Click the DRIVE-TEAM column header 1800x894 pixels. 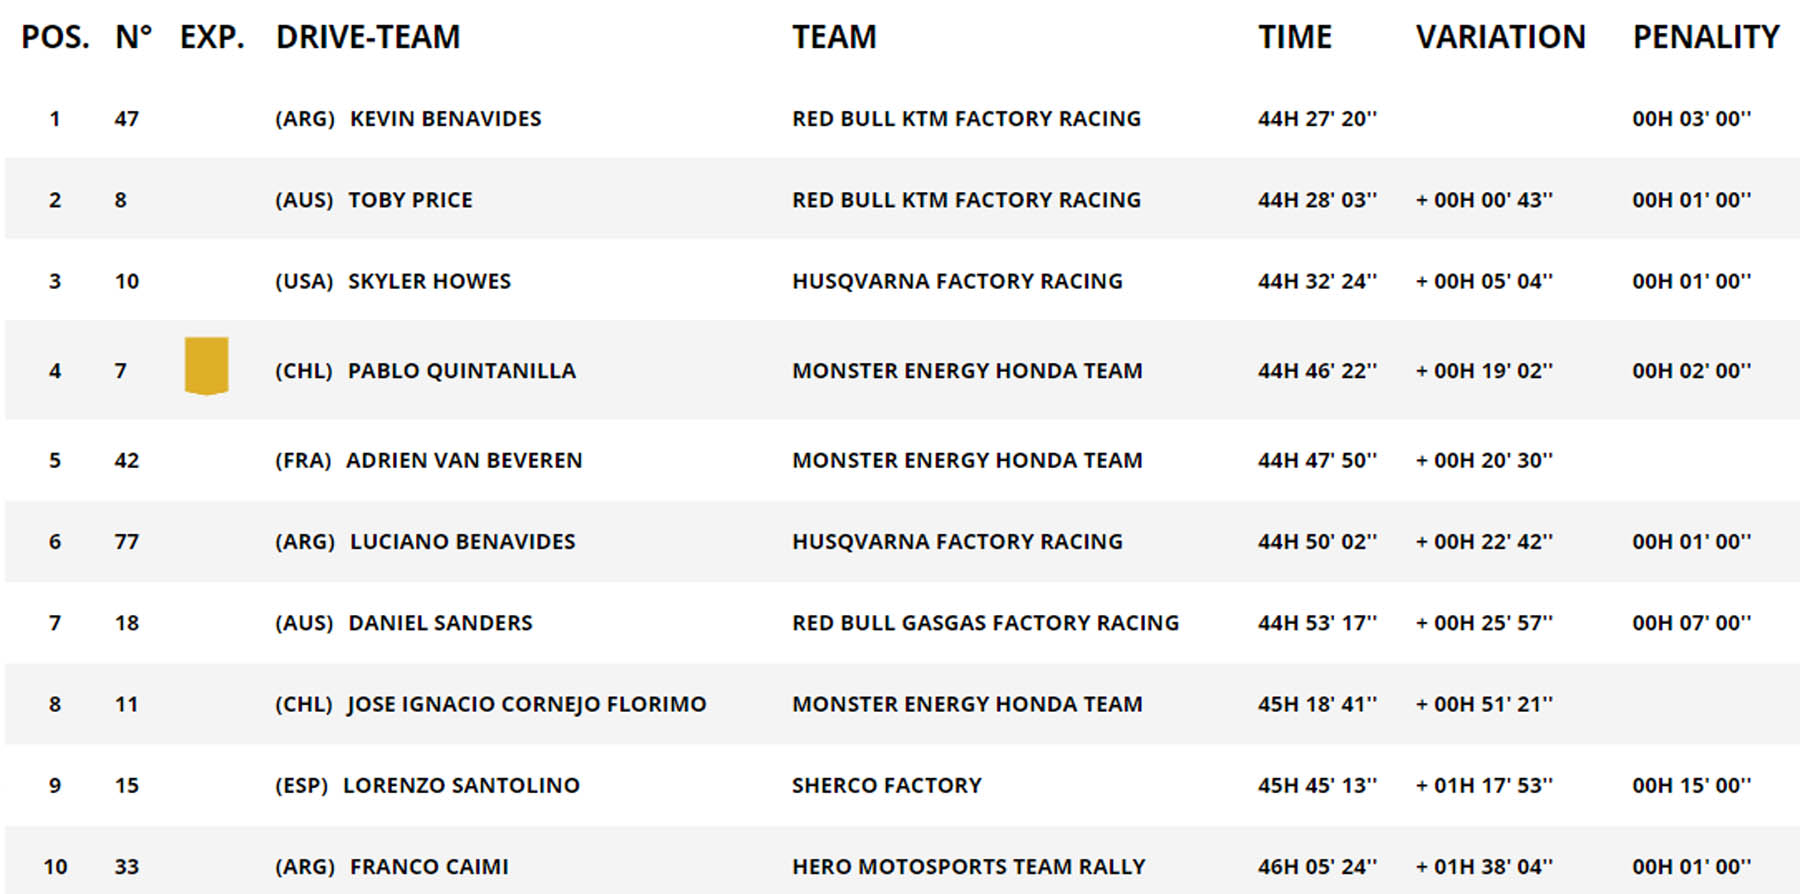click(368, 37)
